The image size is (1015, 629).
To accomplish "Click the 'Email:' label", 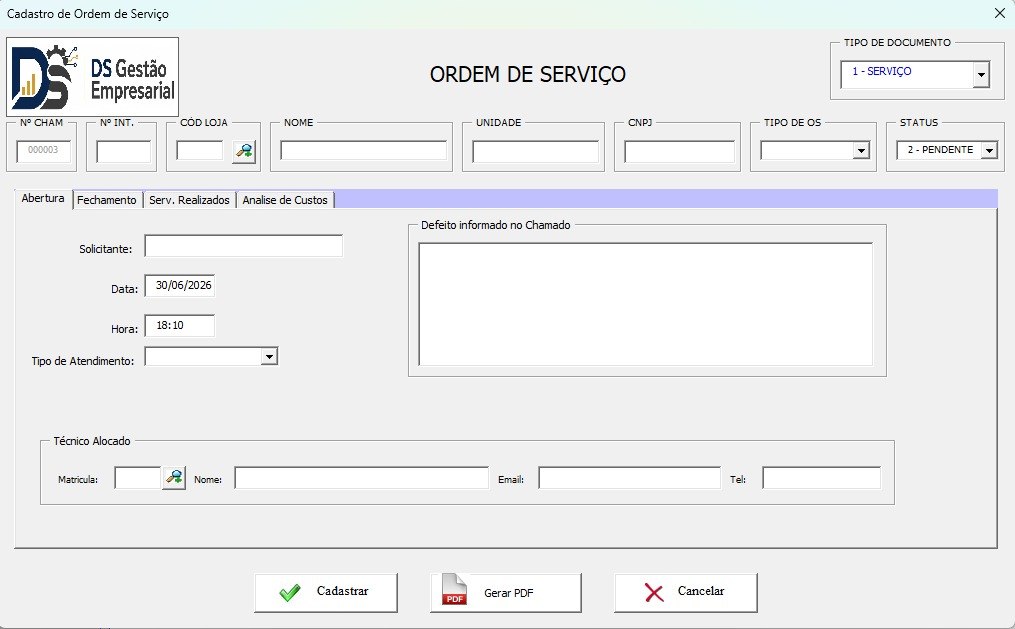I will pyautogui.click(x=511, y=480).
